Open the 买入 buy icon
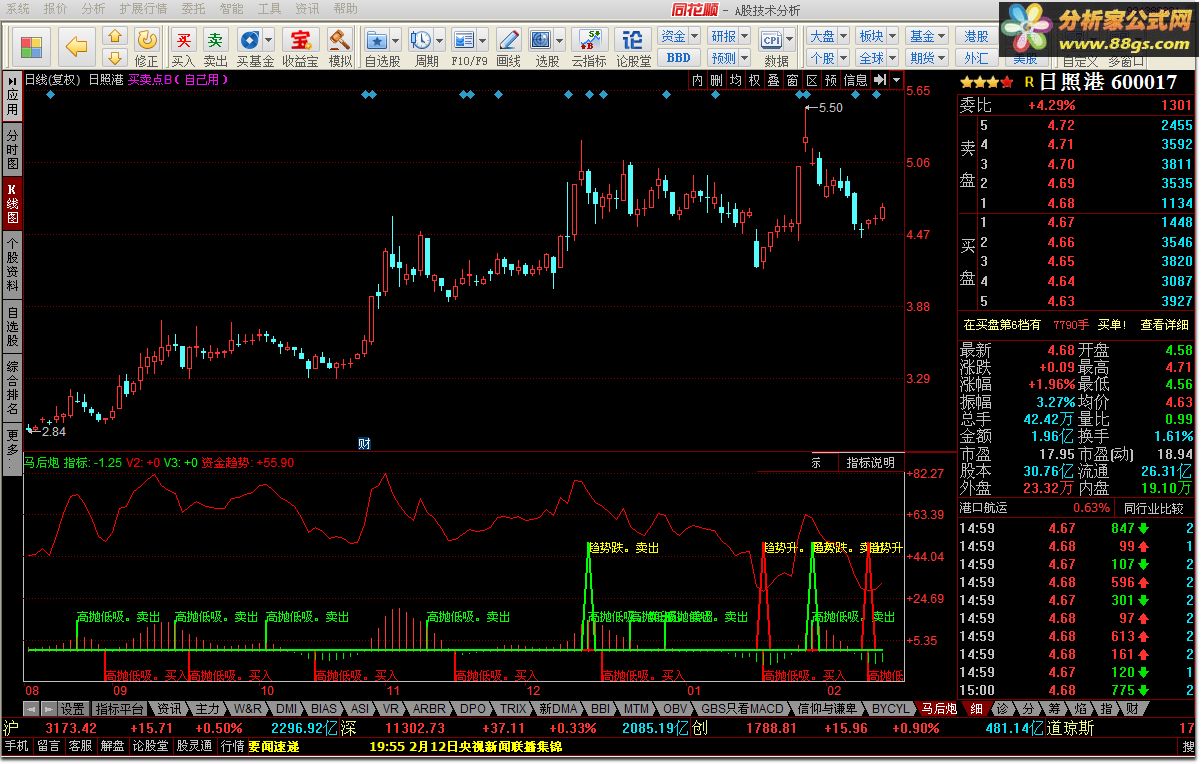This screenshot has width=1201, height=764. click(183, 46)
